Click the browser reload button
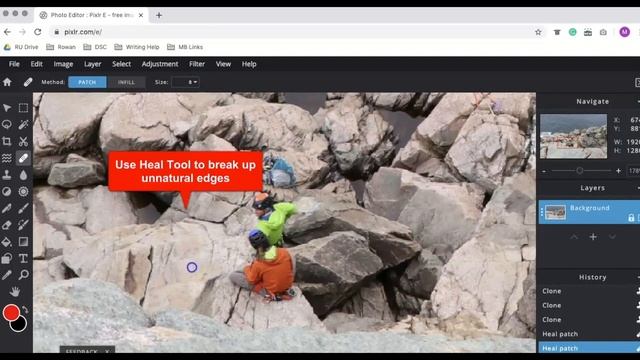 38,32
